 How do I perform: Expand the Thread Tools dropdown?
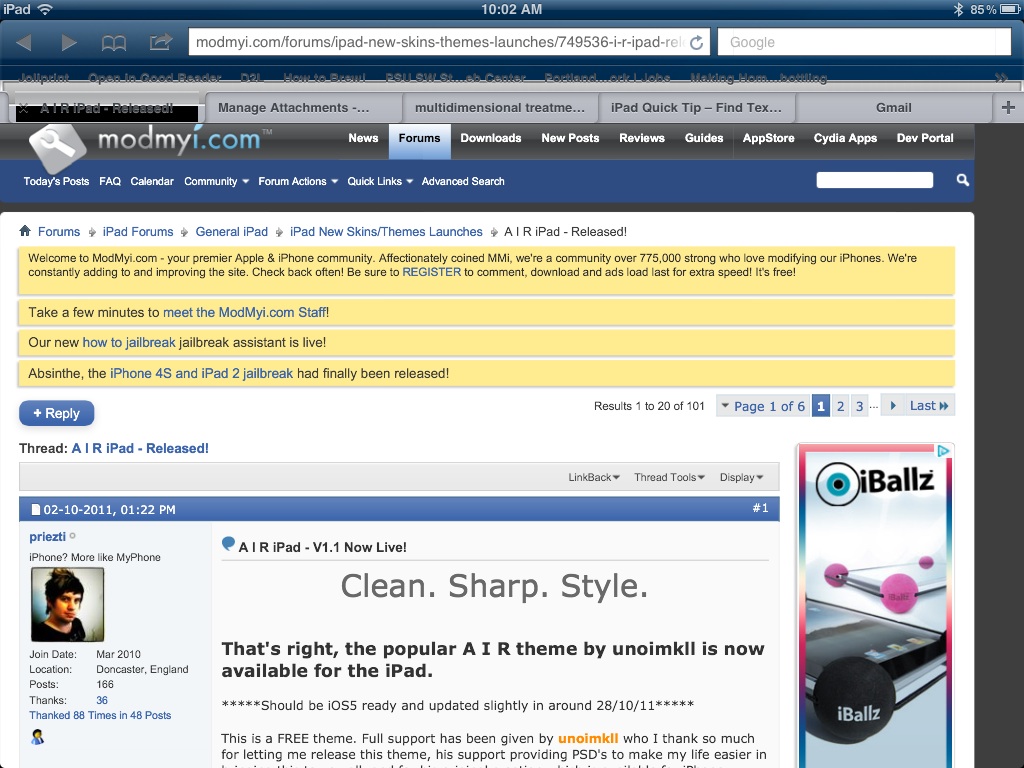tap(669, 477)
